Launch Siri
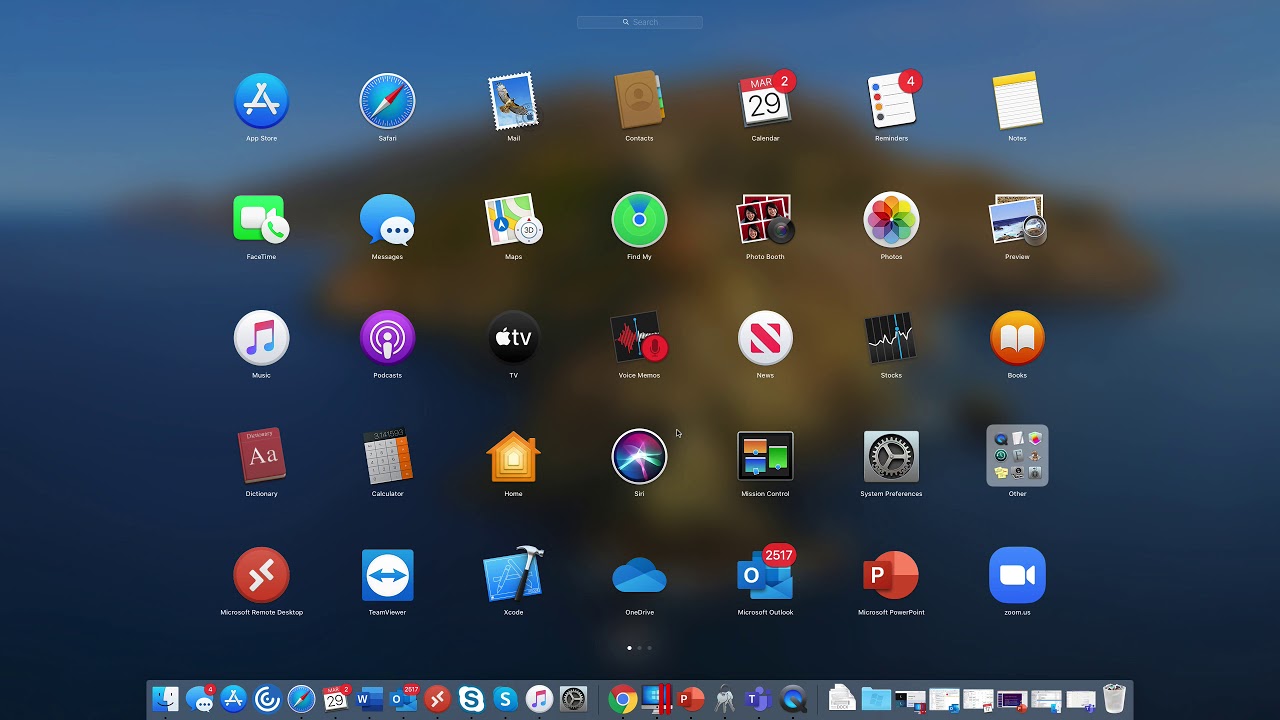This screenshot has height=720, width=1280. [x=639, y=456]
